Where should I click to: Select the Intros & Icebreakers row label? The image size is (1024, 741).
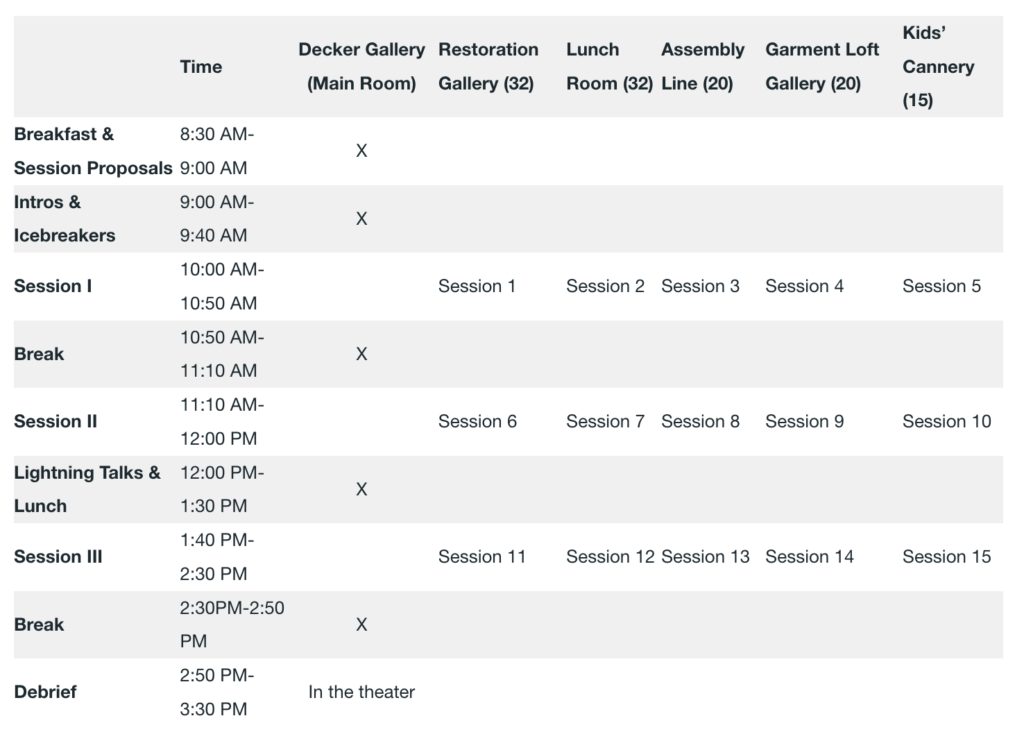point(65,219)
